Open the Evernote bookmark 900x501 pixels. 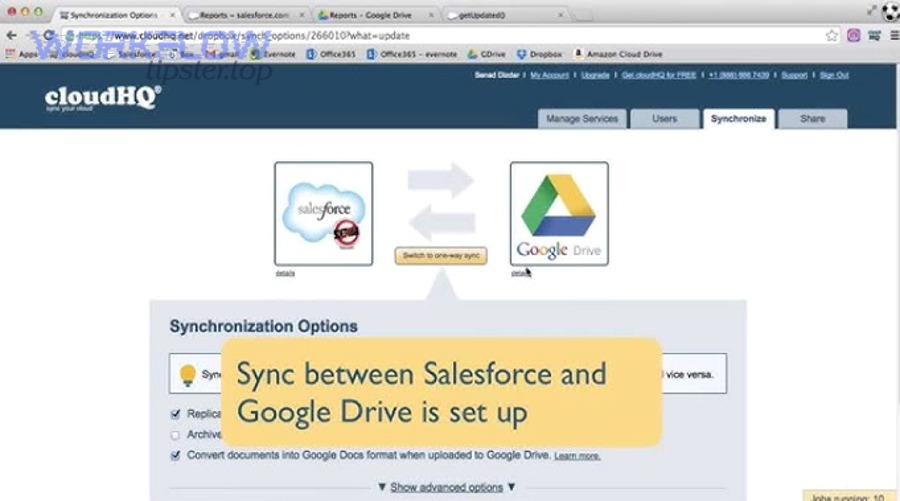pos(273,54)
